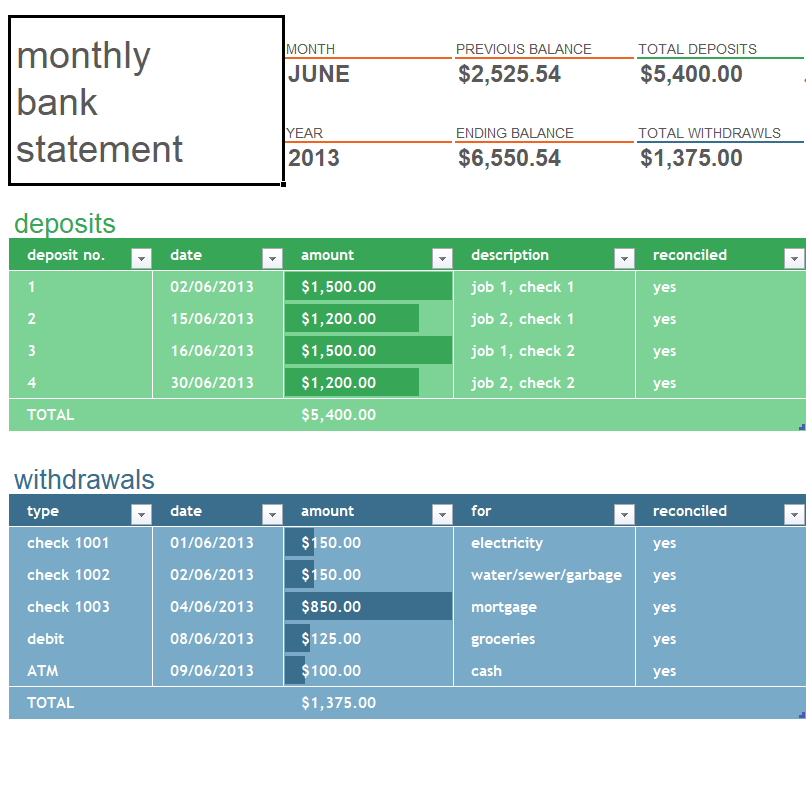Open the deposits date filter dropdown

(x=272, y=259)
